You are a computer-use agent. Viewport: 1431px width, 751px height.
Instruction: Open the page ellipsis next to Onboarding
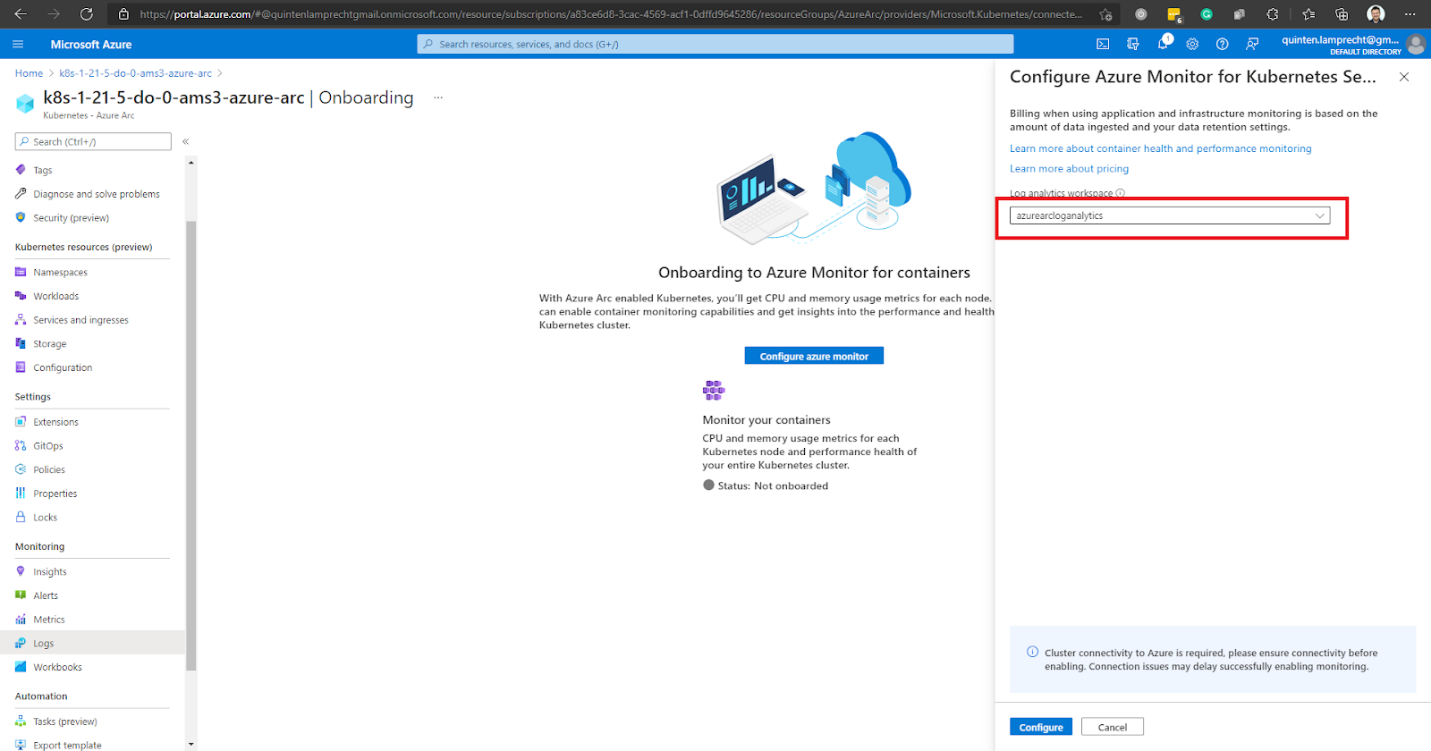[437, 98]
